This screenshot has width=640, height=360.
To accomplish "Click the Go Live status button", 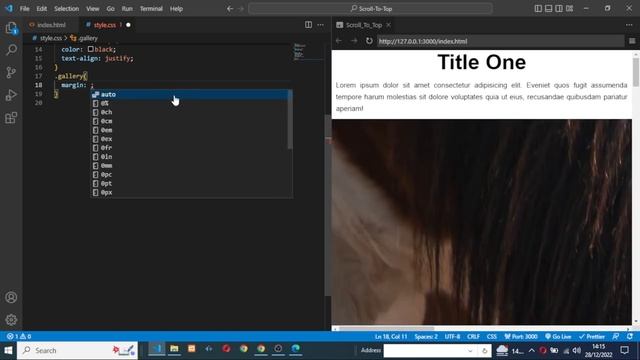I will (x=558, y=336).
